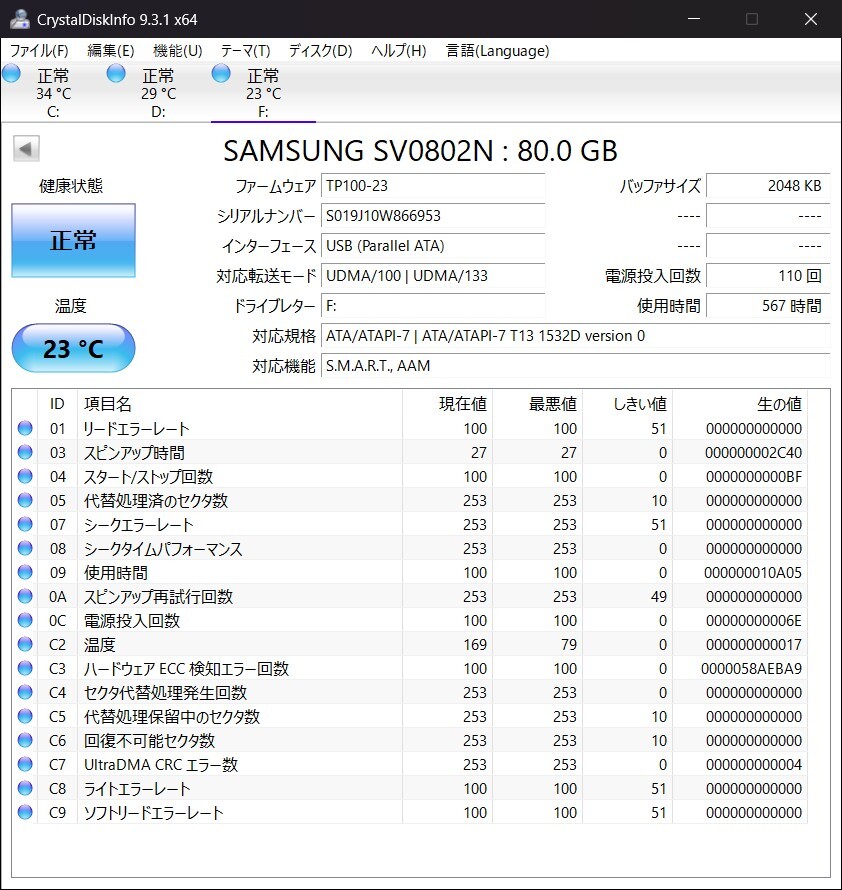Open the テーマ(T) menu
Screen dimensions: 842x890
pyautogui.click(x=245, y=51)
